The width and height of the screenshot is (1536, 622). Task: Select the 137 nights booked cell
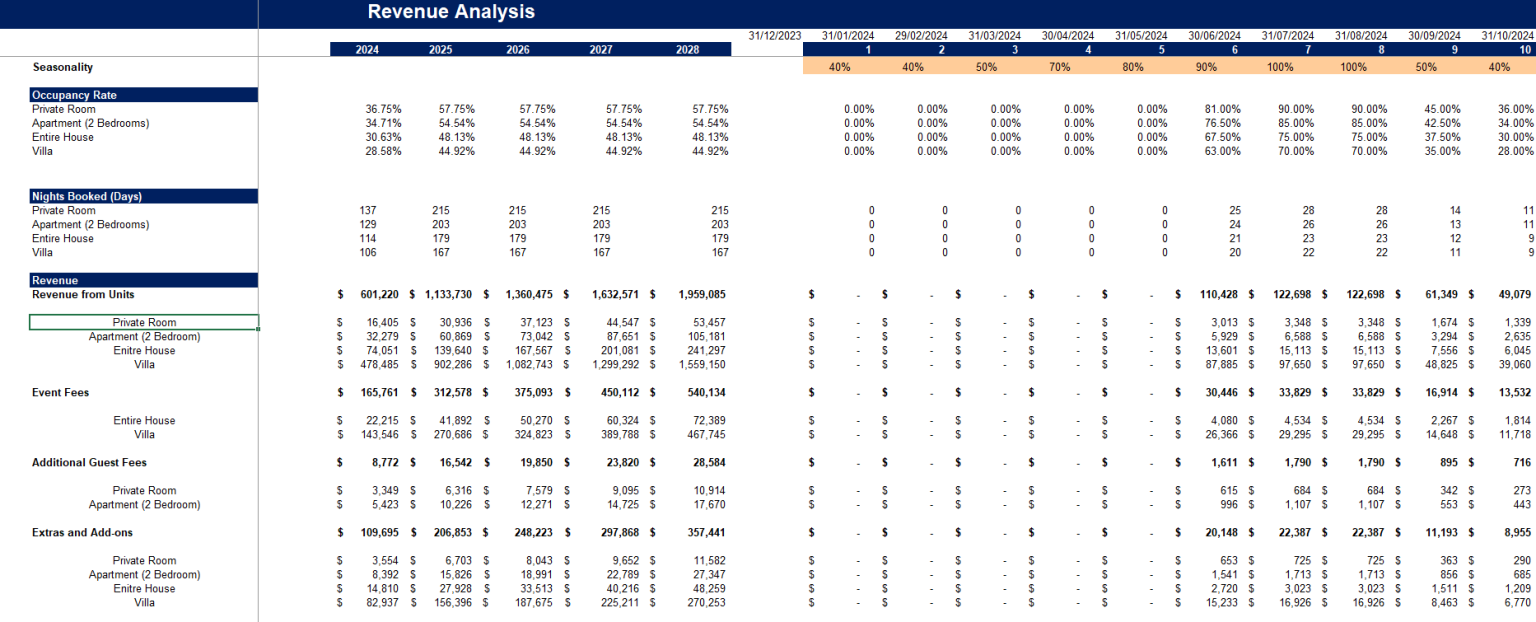pyautogui.click(x=368, y=211)
